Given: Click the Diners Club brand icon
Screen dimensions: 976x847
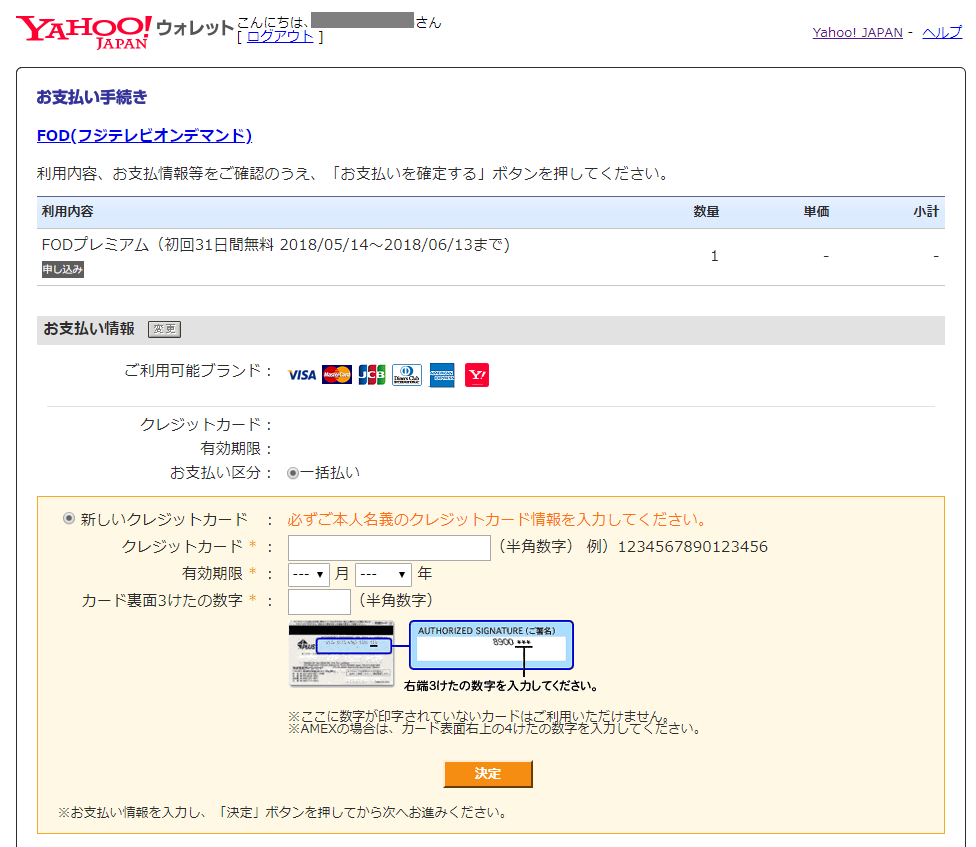Looking at the screenshot, I should [406, 375].
